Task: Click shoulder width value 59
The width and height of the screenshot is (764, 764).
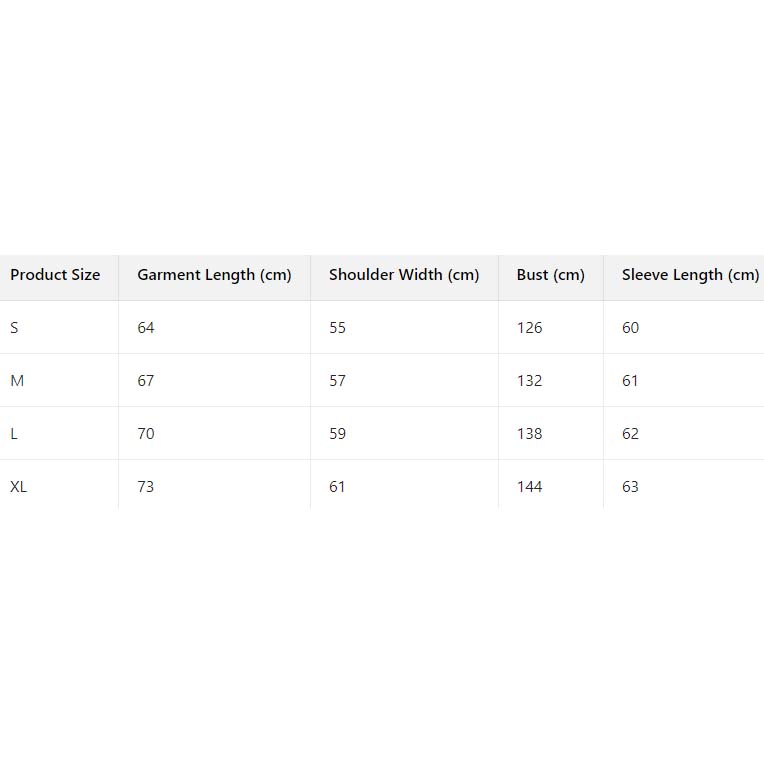Action: (337, 434)
